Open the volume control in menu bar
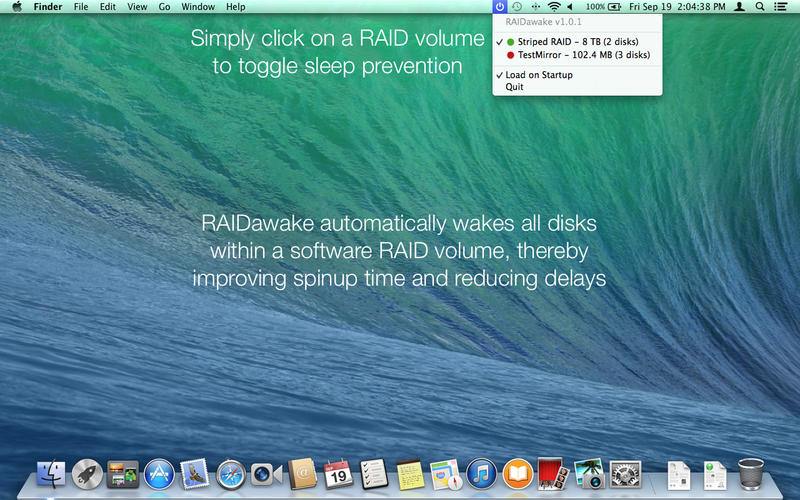Viewport: 800px width, 500px height. point(570,7)
